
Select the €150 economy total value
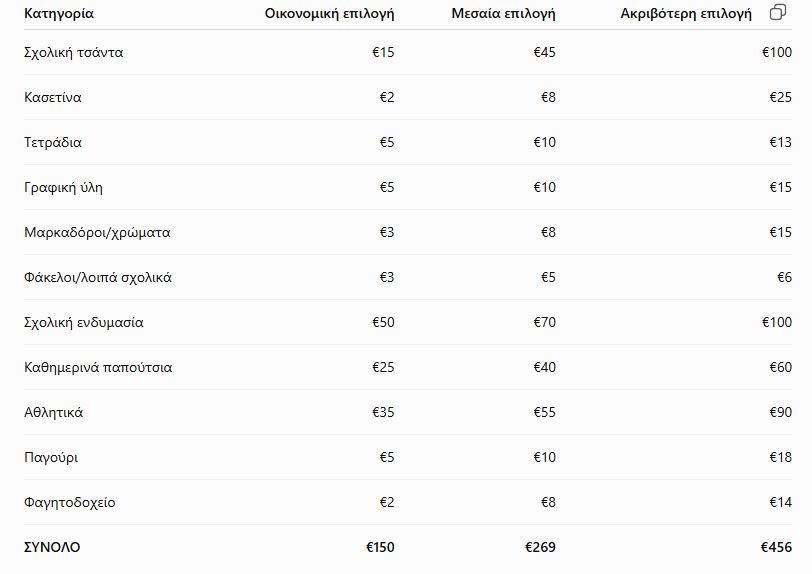click(x=380, y=548)
